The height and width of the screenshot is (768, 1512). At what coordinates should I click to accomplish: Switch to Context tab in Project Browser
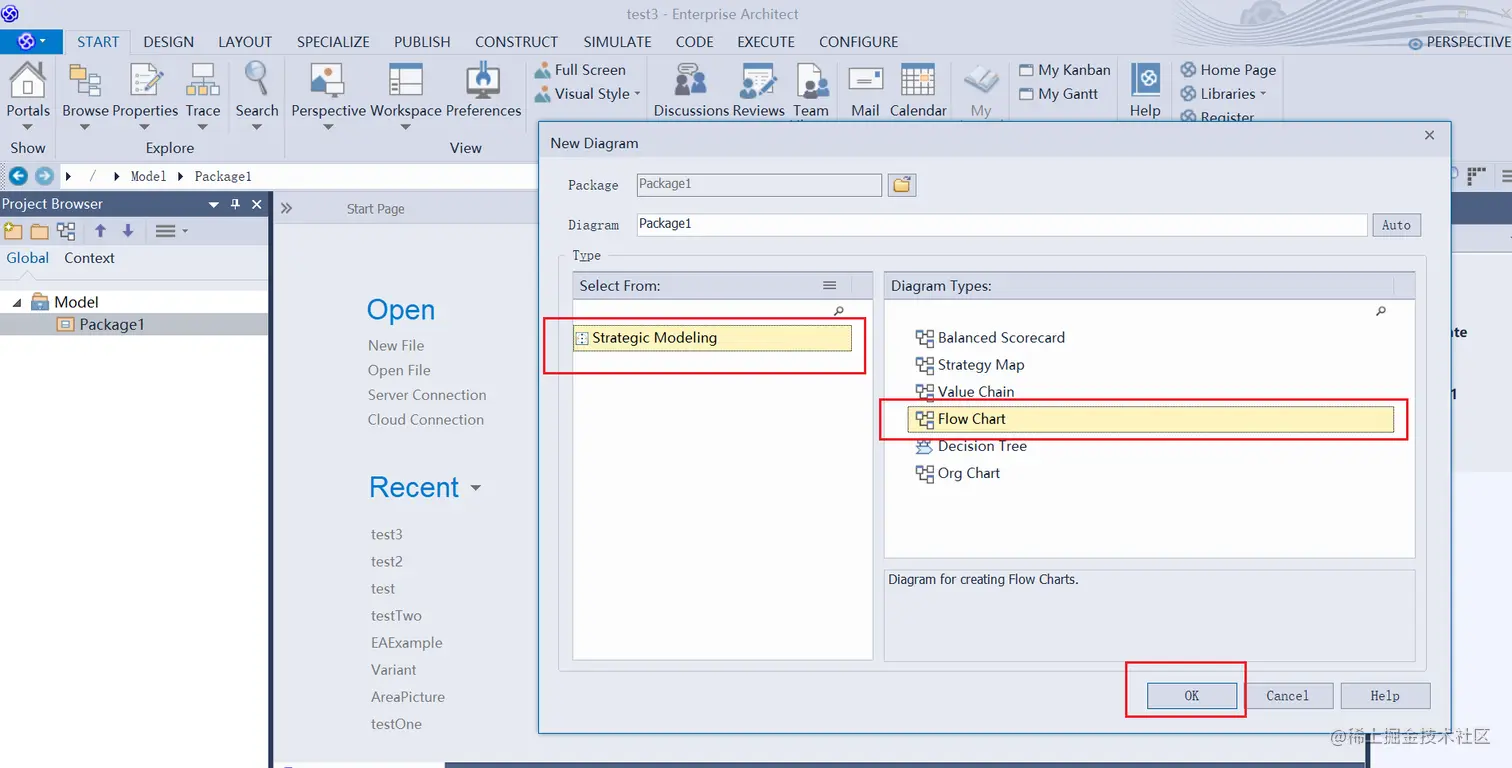(x=89, y=258)
